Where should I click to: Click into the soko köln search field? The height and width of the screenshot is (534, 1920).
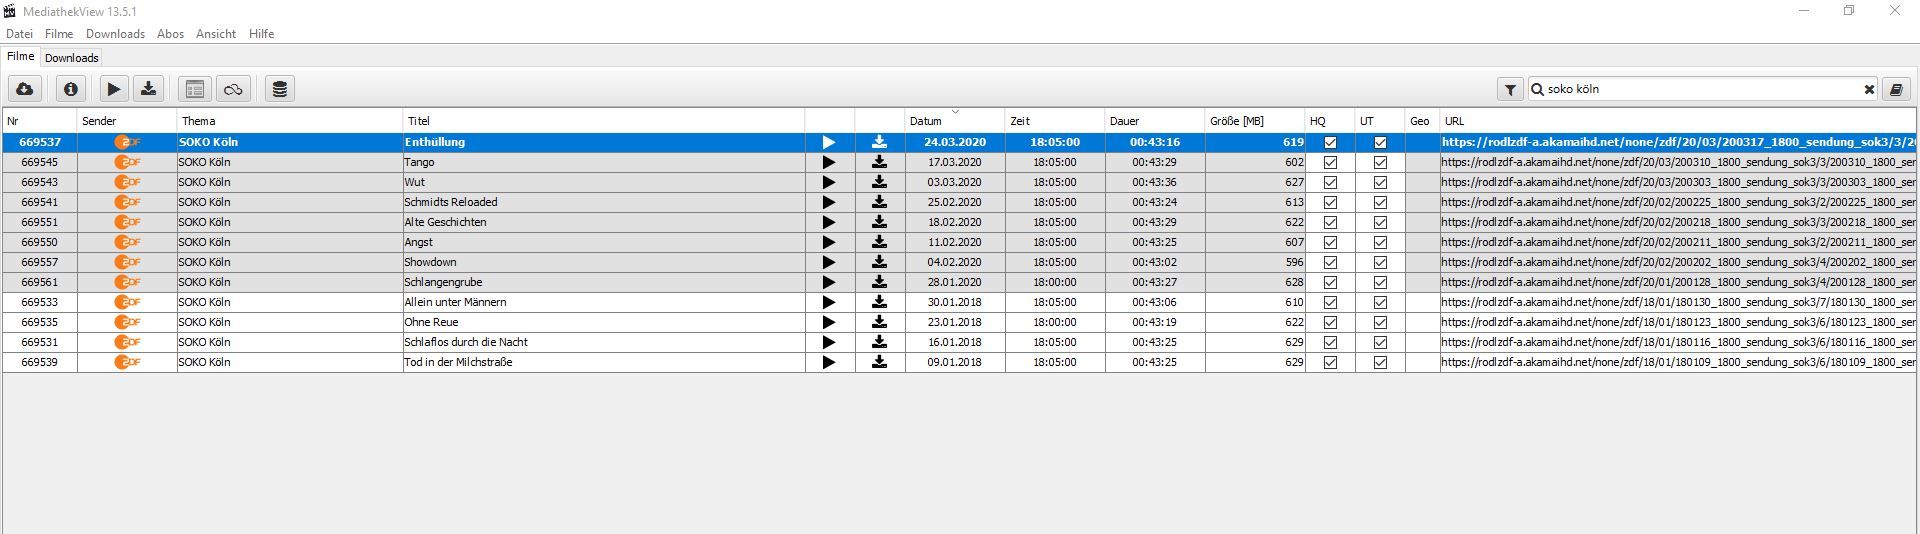[1700, 89]
